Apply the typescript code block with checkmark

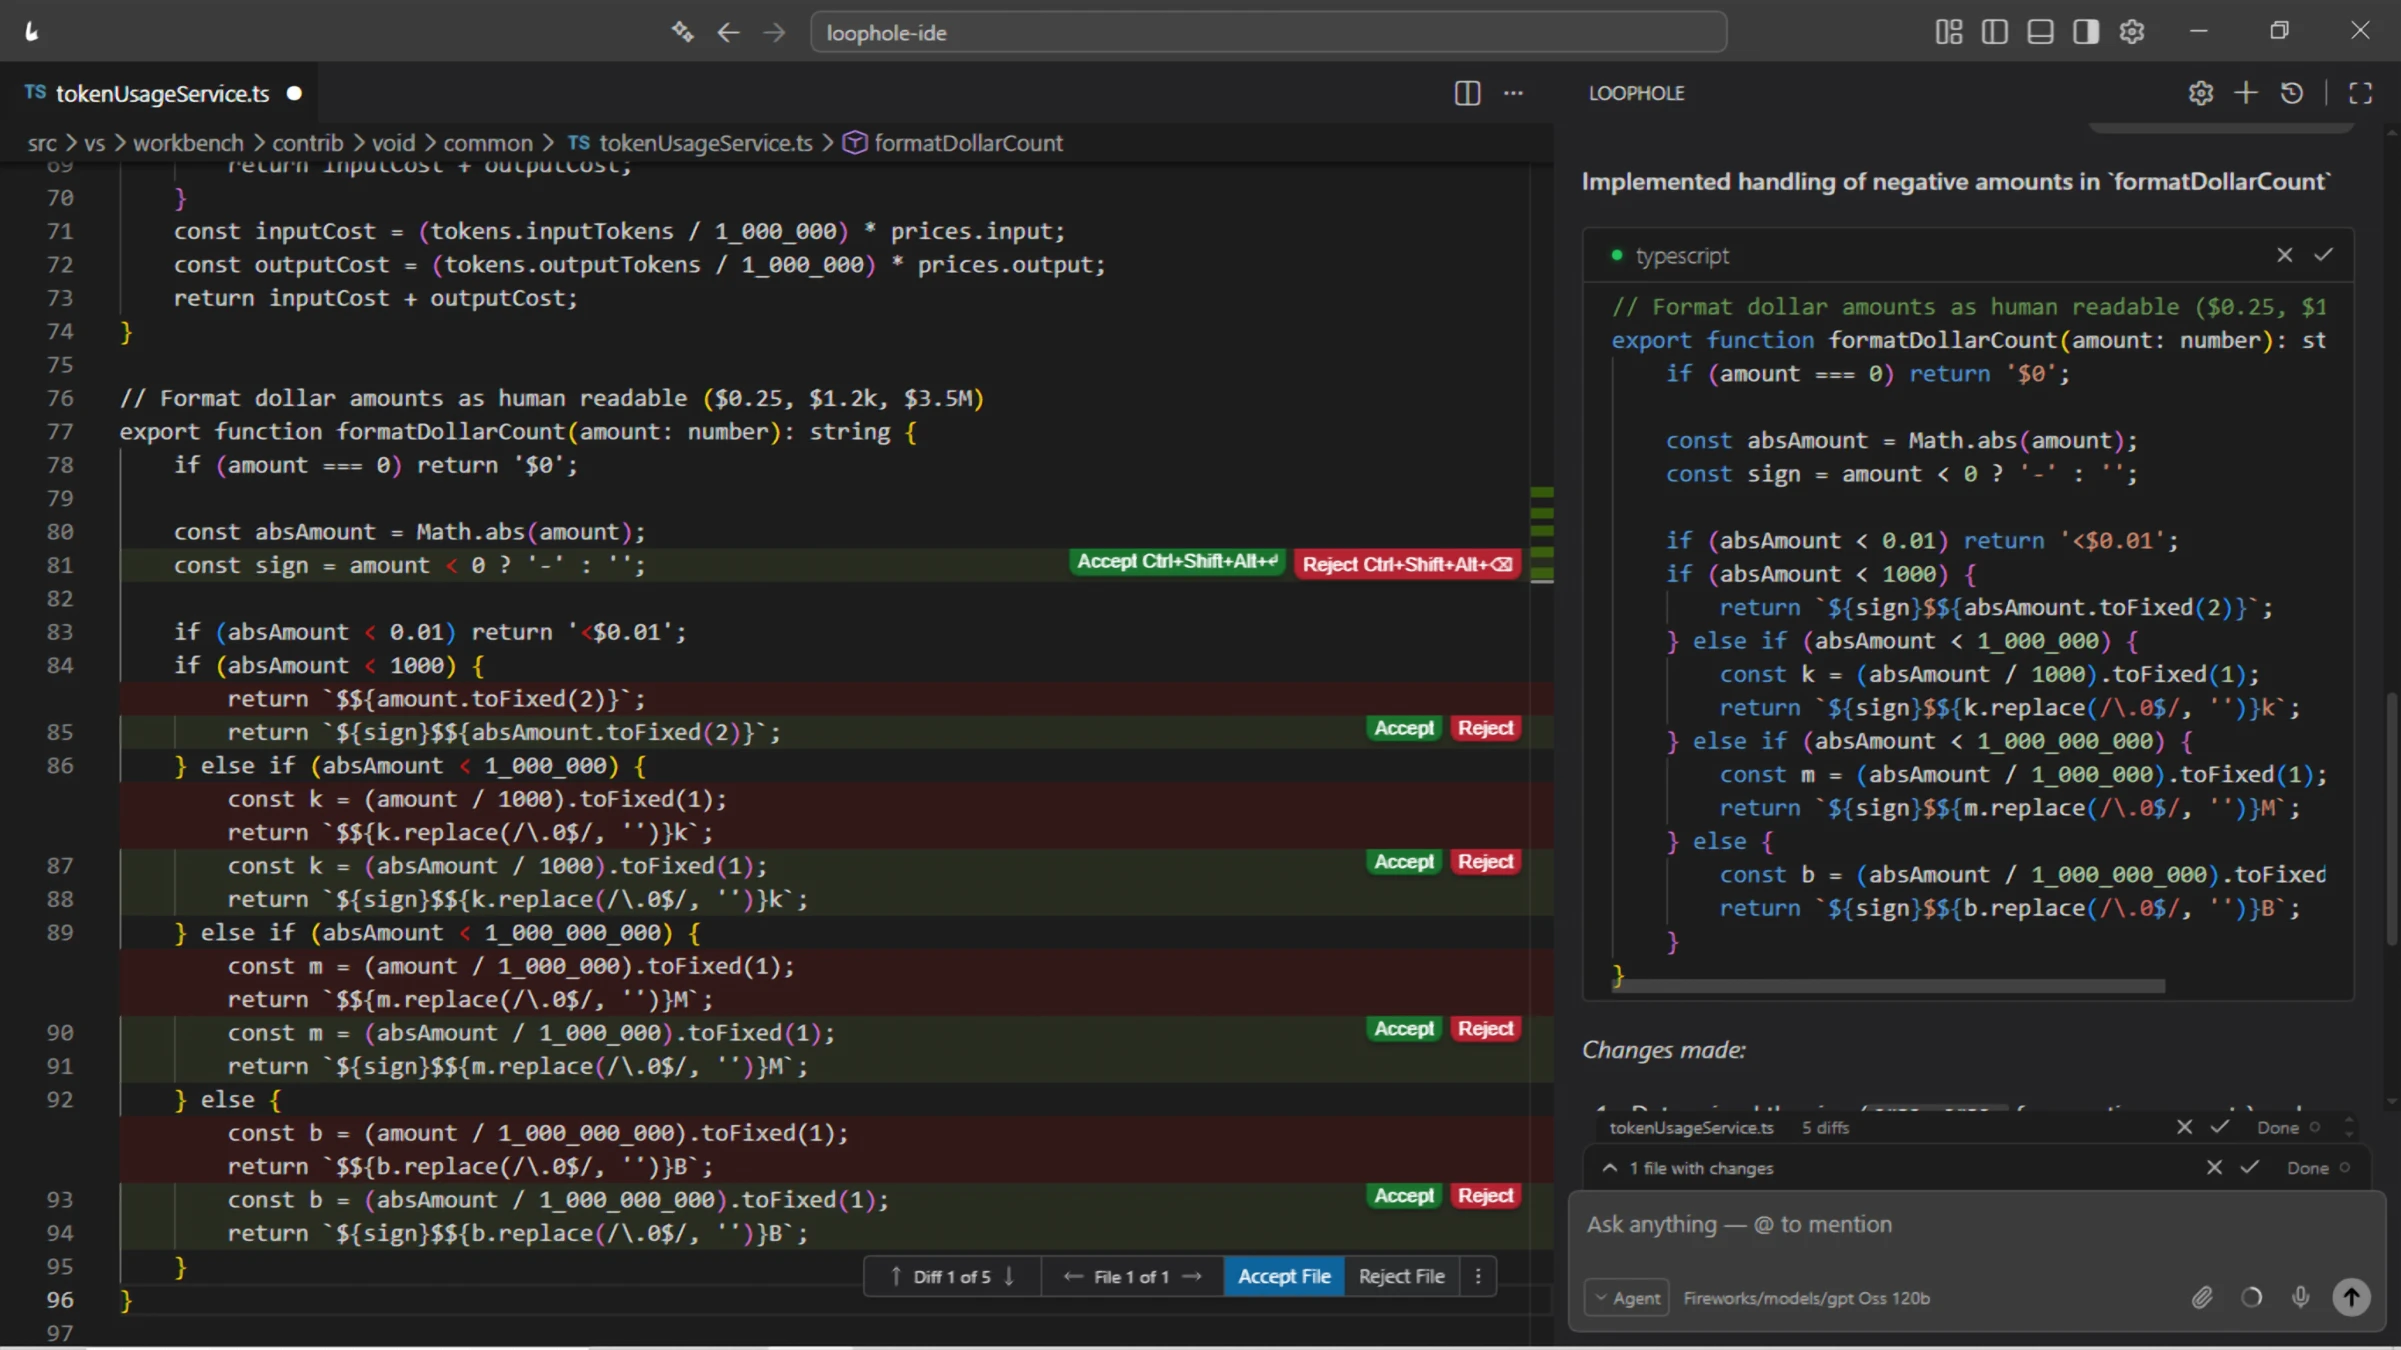coord(2323,255)
